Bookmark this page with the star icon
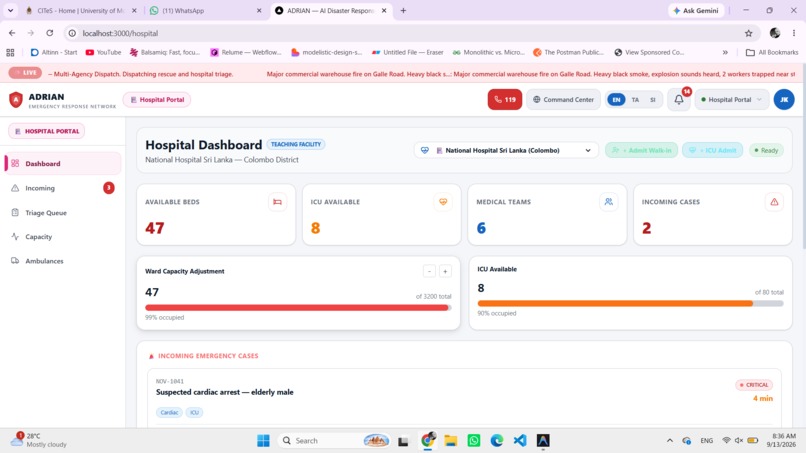Screen dimensions: 806x453 point(748,33)
